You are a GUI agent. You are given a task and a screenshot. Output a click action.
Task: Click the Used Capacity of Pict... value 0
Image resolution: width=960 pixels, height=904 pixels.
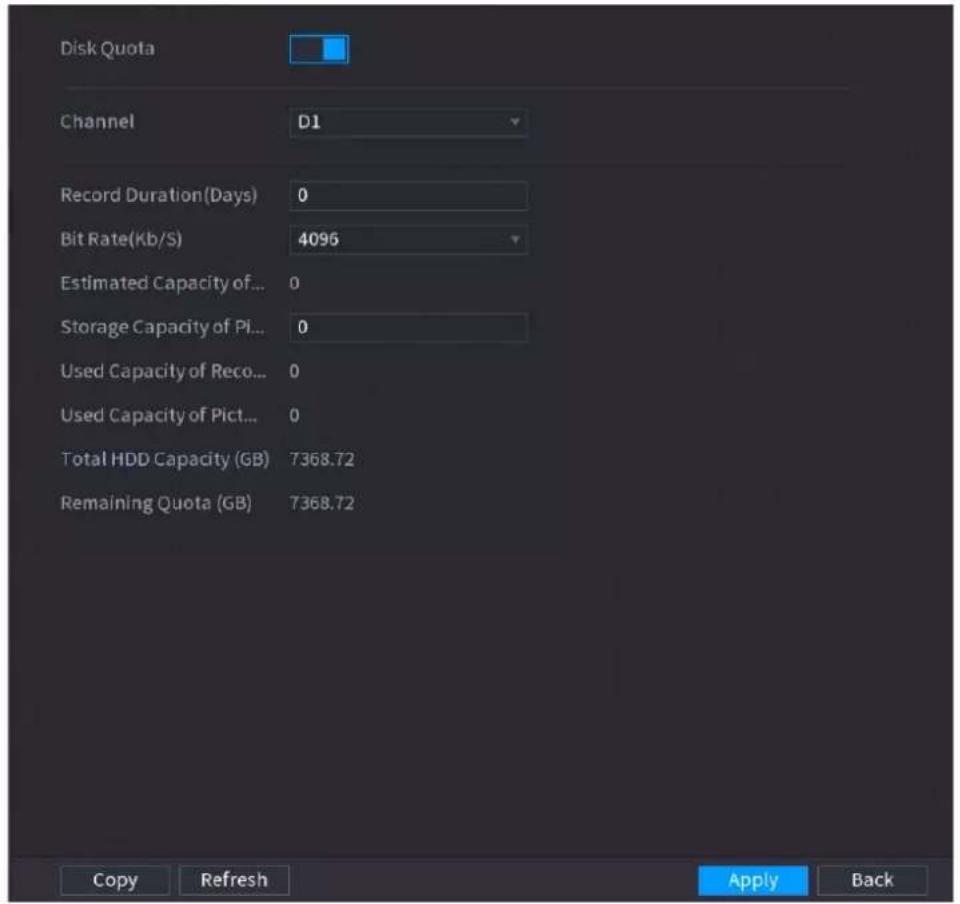point(294,416)
